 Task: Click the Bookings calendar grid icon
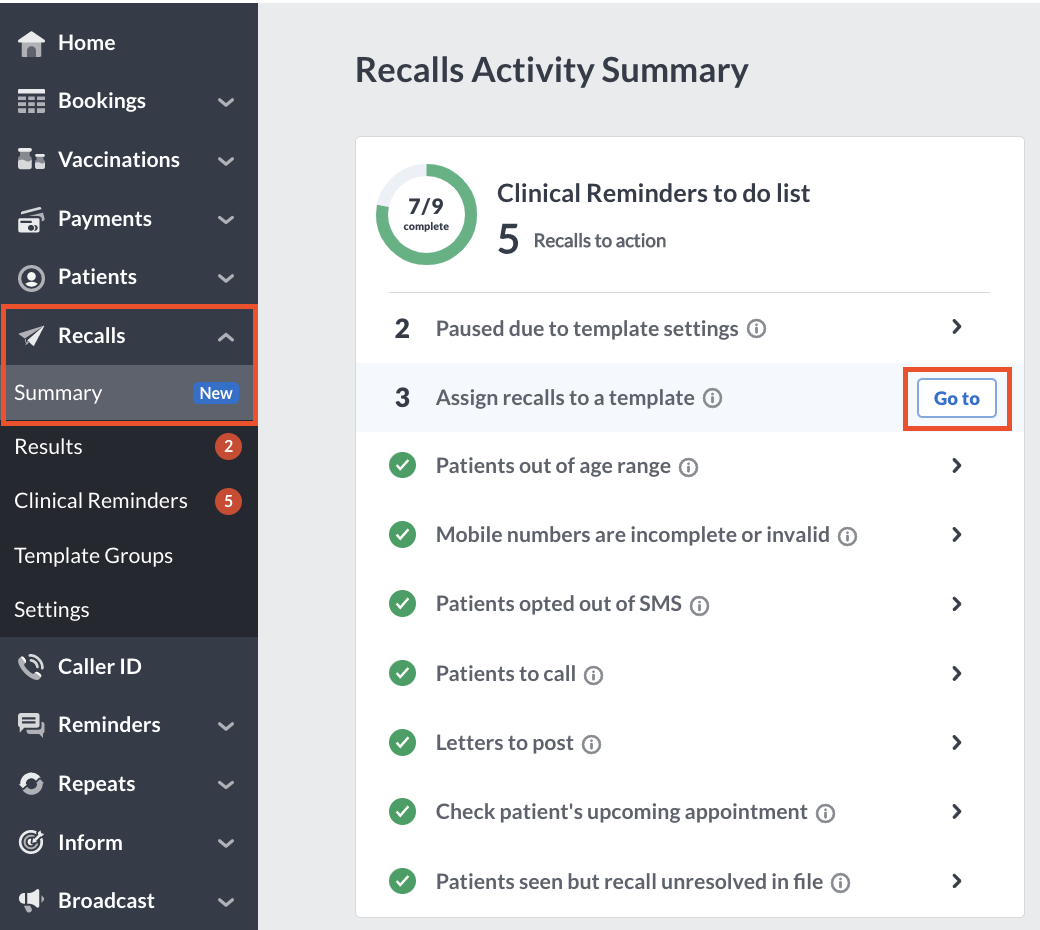tap(31, 101)
